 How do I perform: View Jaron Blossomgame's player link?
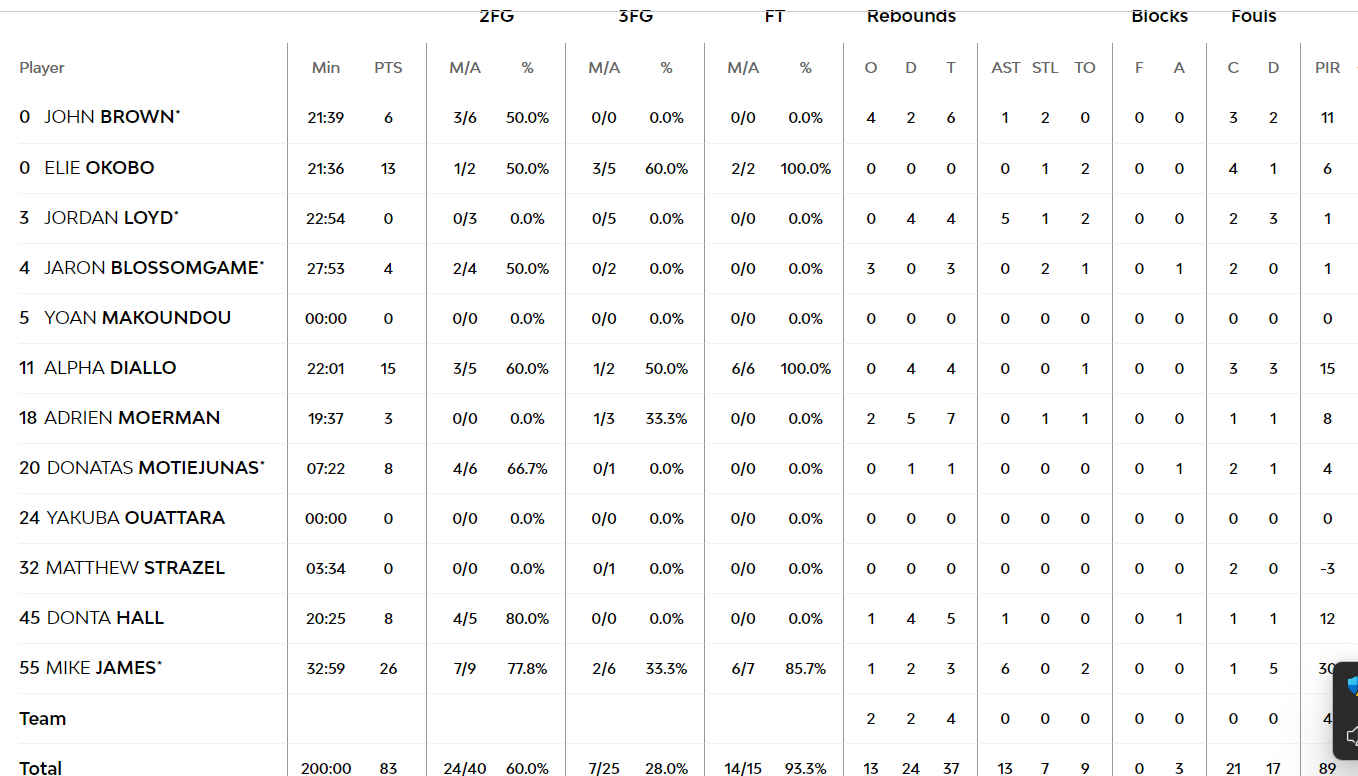tap(152, 268)
